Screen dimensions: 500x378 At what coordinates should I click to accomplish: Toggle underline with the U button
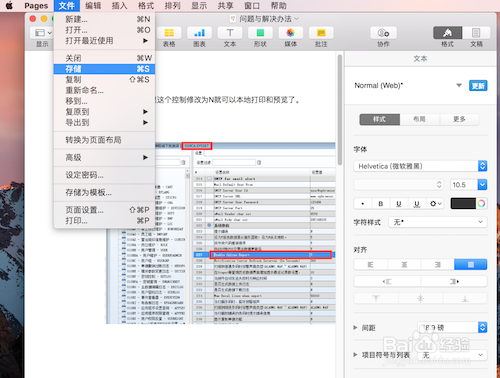point(399,204)
